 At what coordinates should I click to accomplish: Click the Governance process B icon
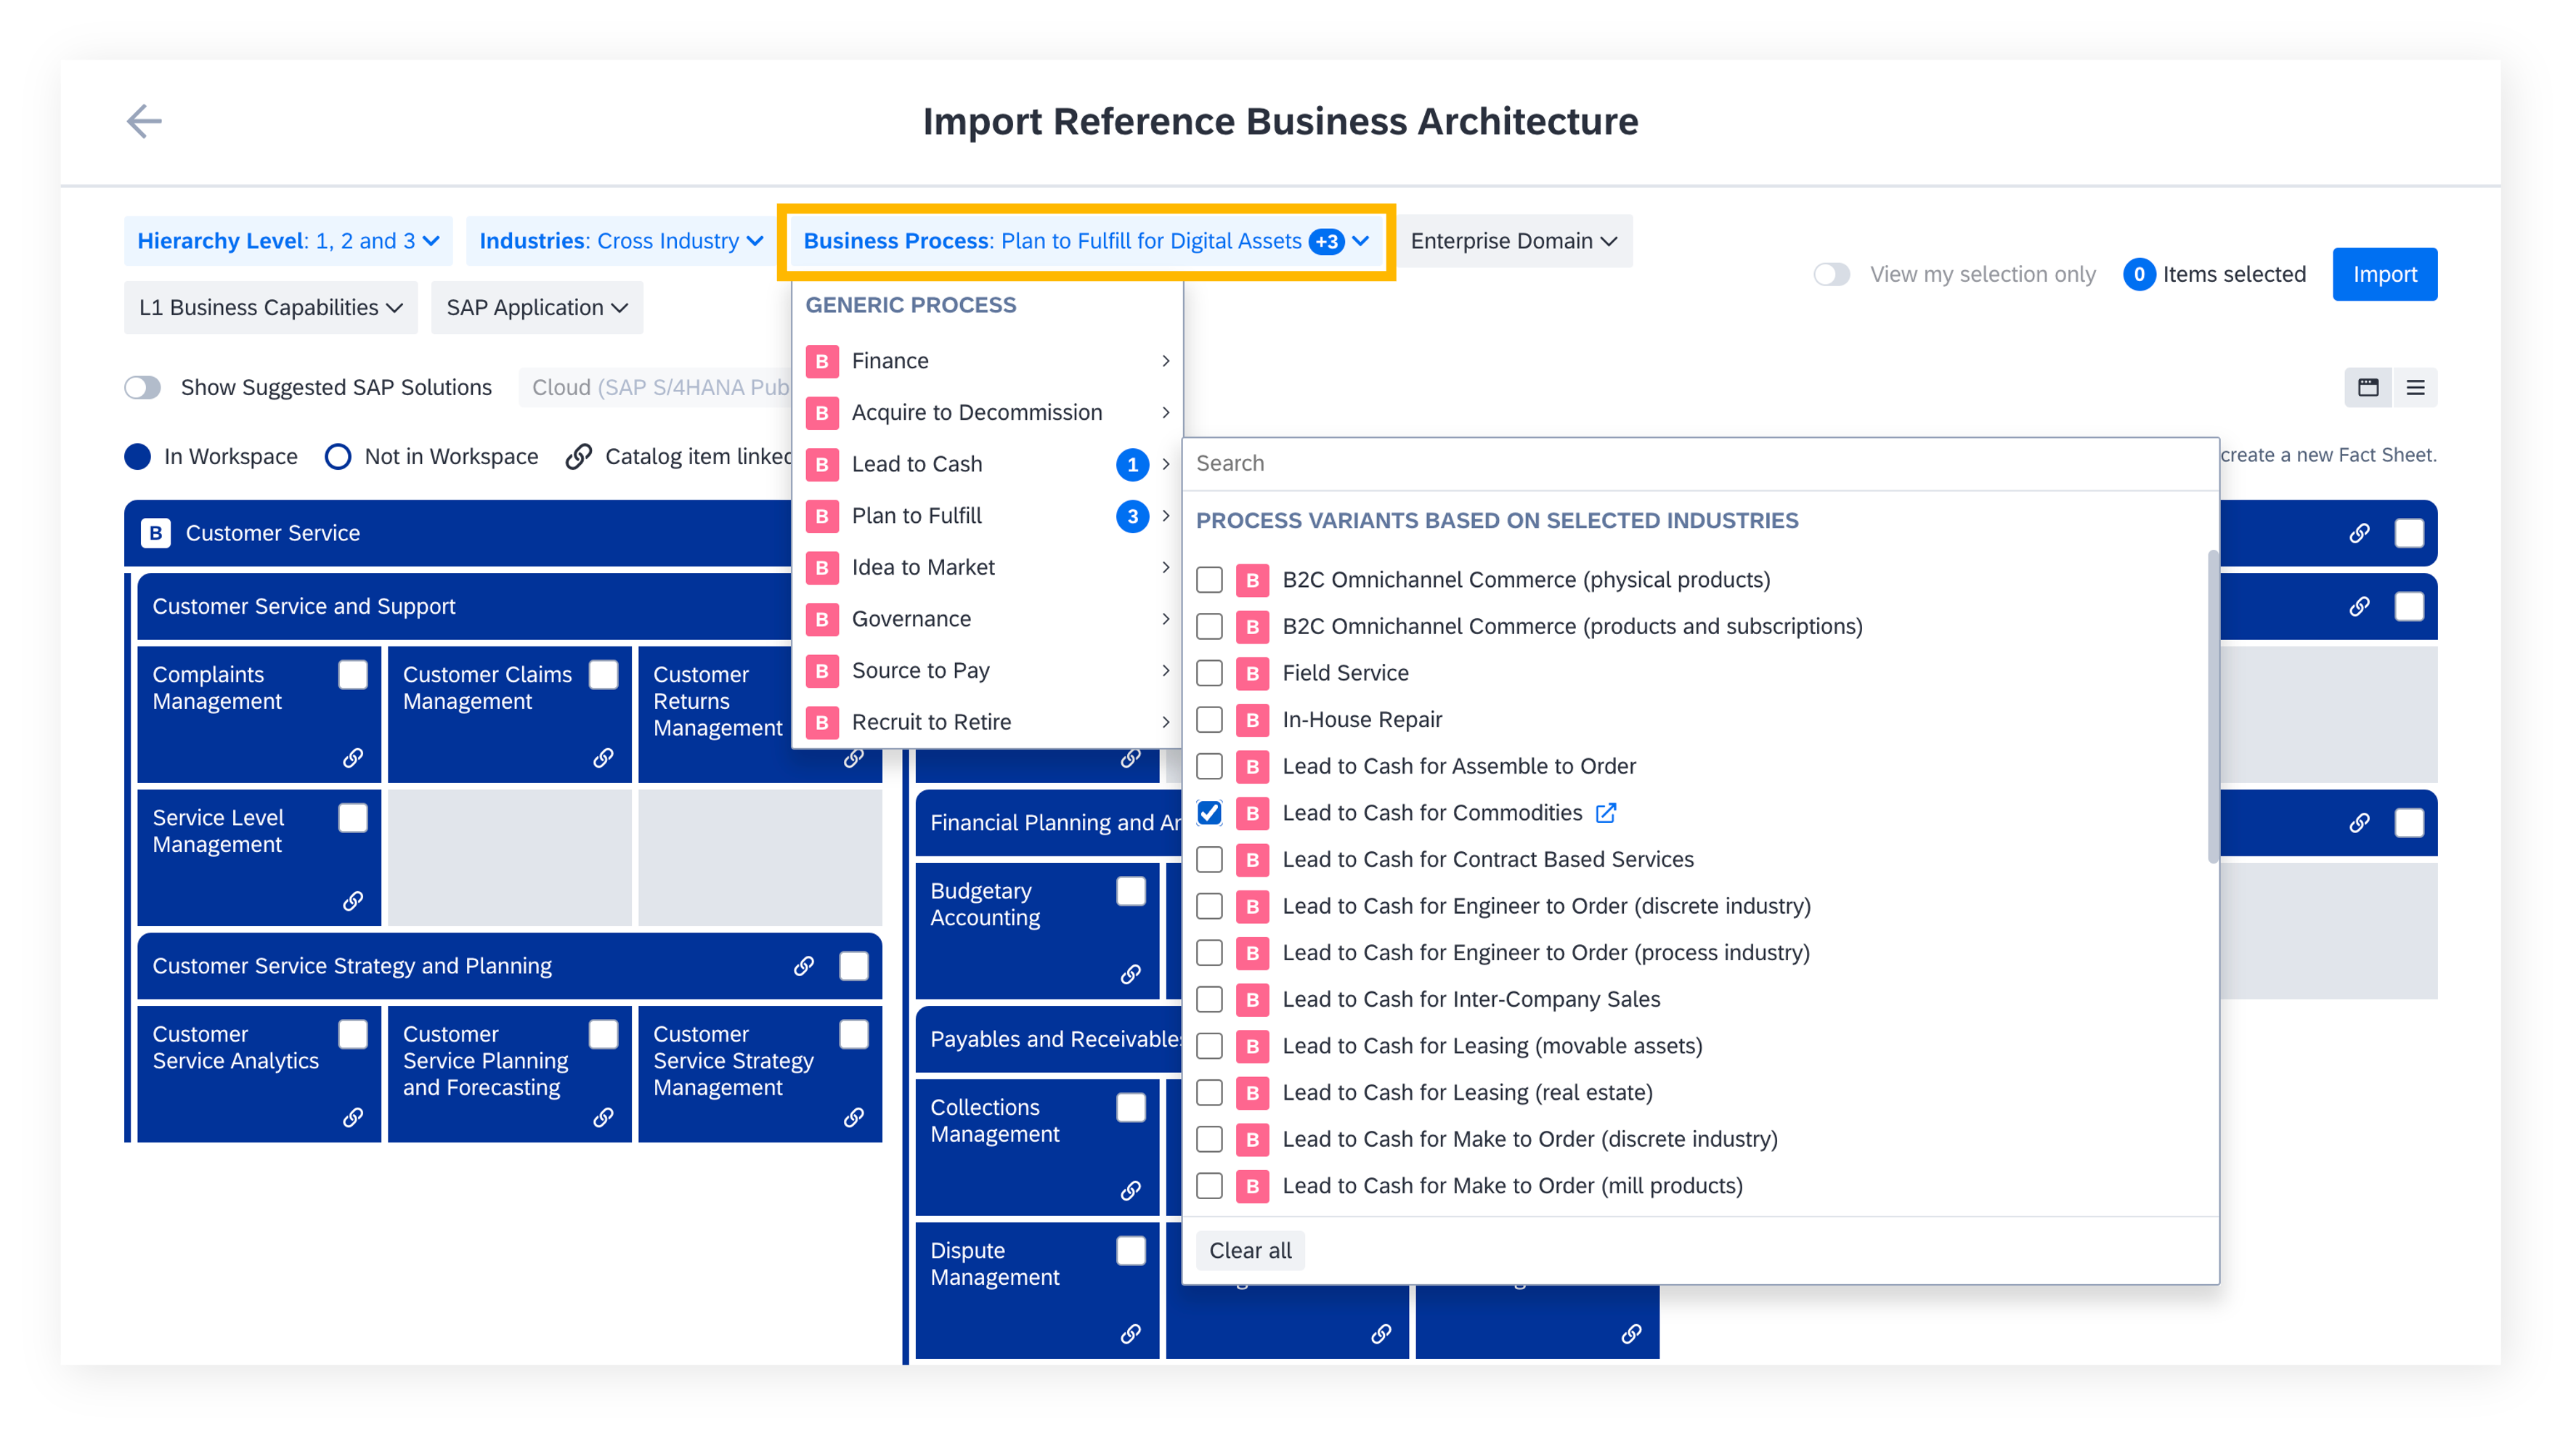pos(822,619)
